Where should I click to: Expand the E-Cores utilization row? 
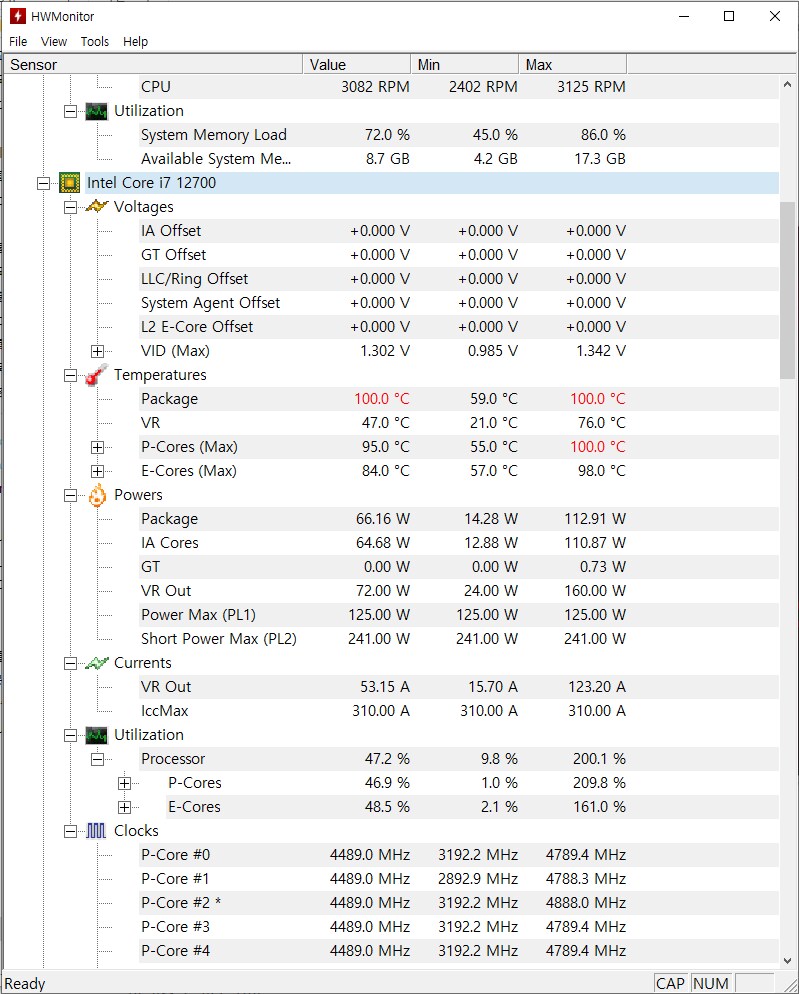(x=124, y=807)
